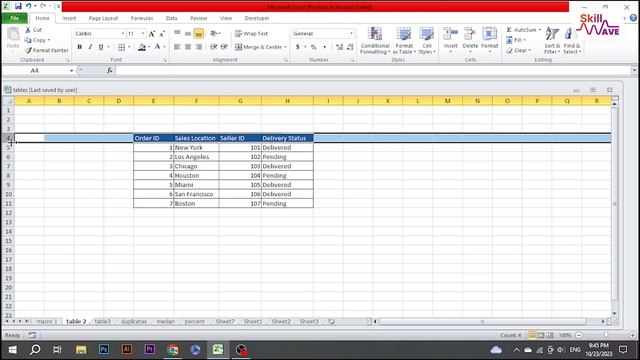640x360 pixels.
Task: Click the Undo icon in Quick Access Toolbar
Action: [29, 6]
